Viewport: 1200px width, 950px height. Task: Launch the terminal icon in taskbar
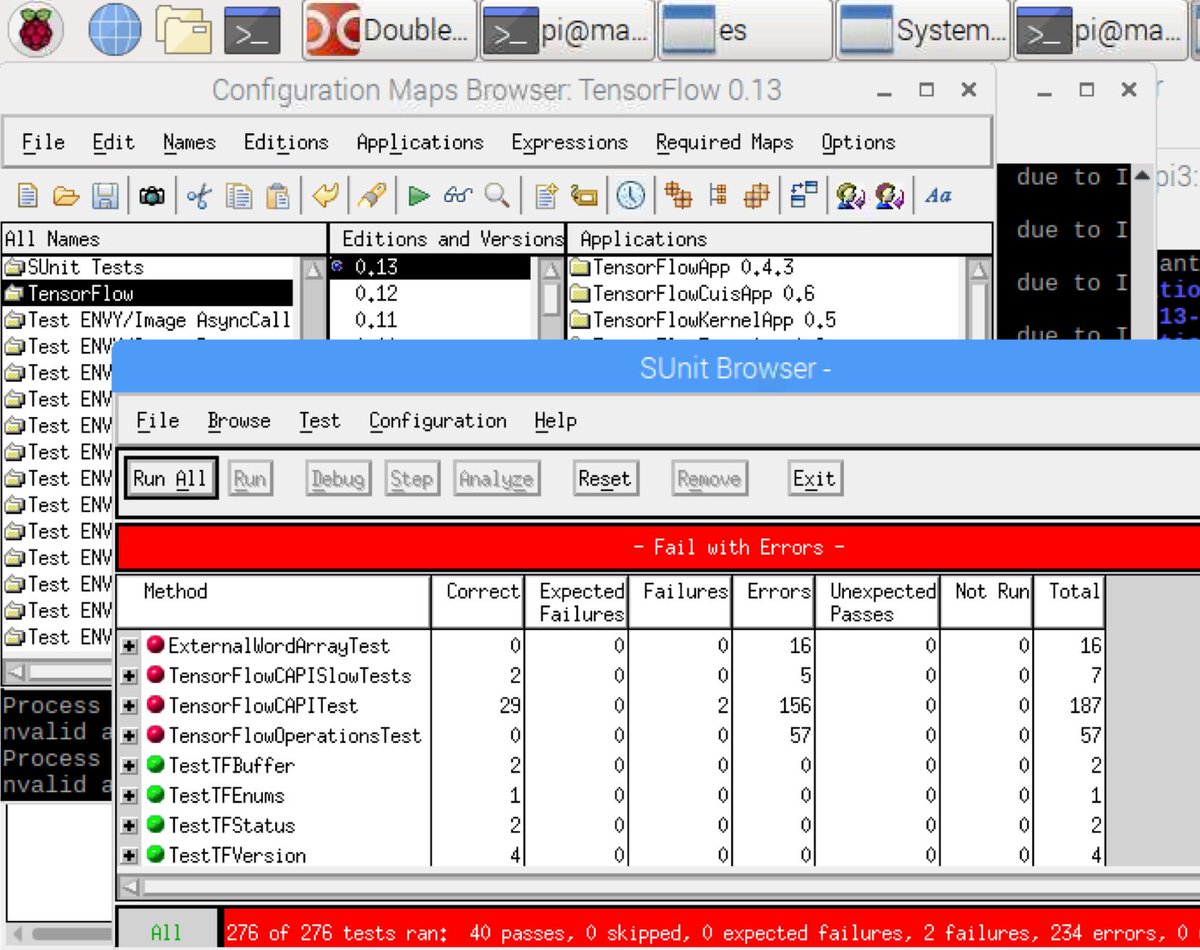[x=252, y=31]
